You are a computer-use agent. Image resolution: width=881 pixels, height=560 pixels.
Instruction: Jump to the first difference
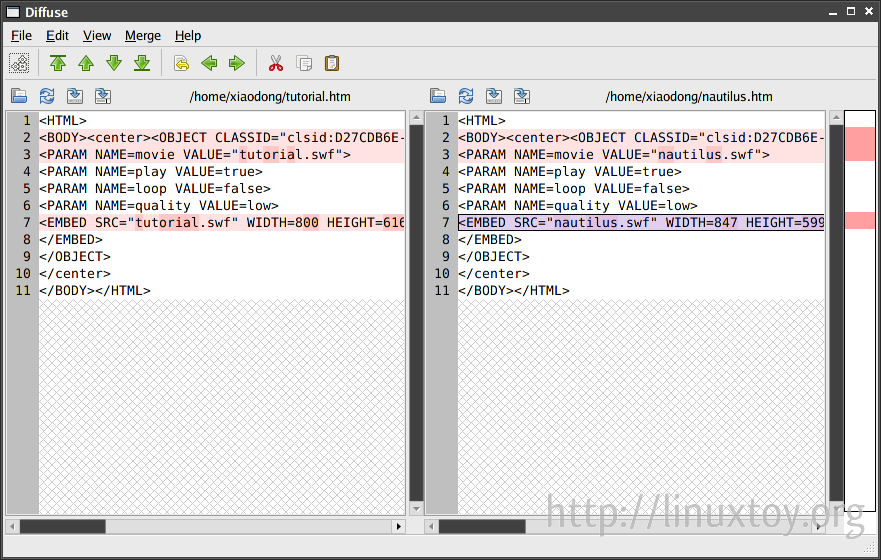click(x=58, y=63)
